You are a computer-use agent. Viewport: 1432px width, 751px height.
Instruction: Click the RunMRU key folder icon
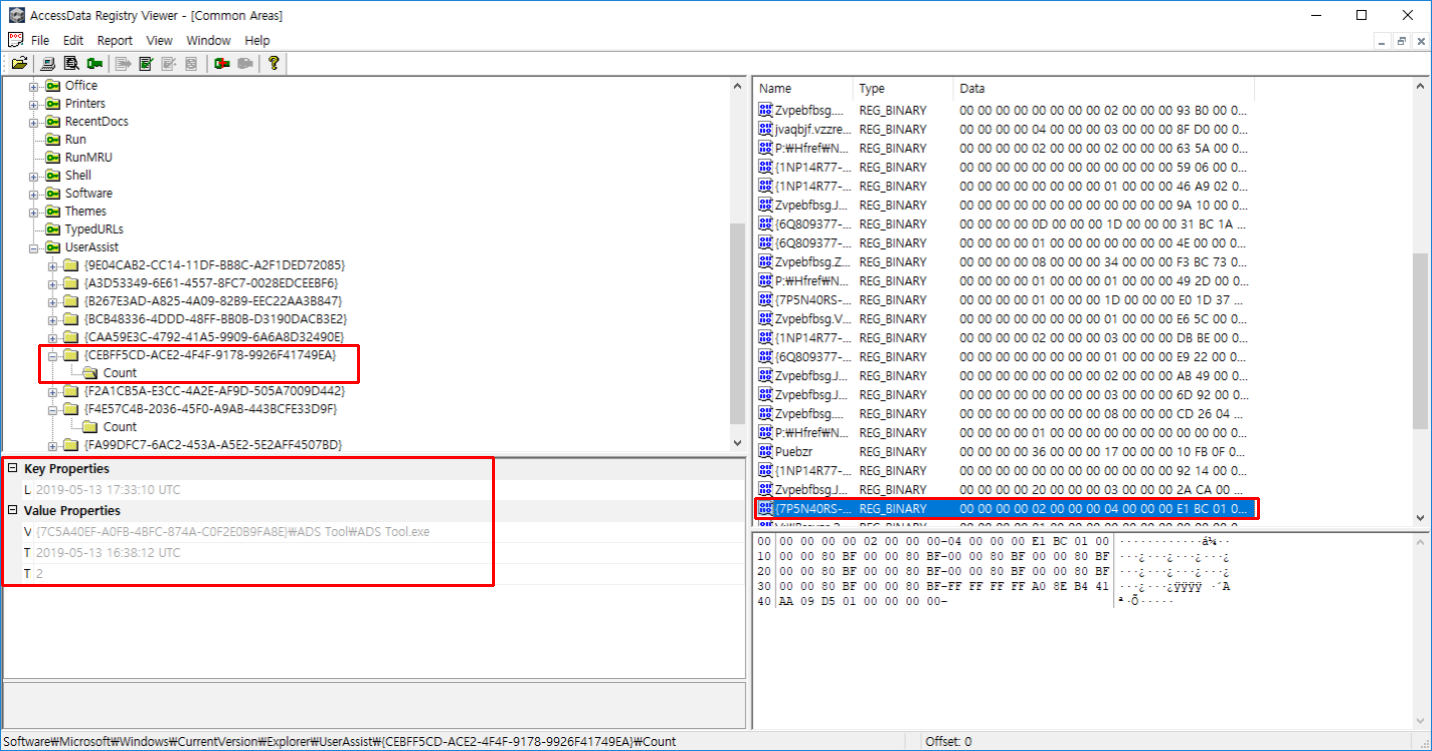[53, 158]
